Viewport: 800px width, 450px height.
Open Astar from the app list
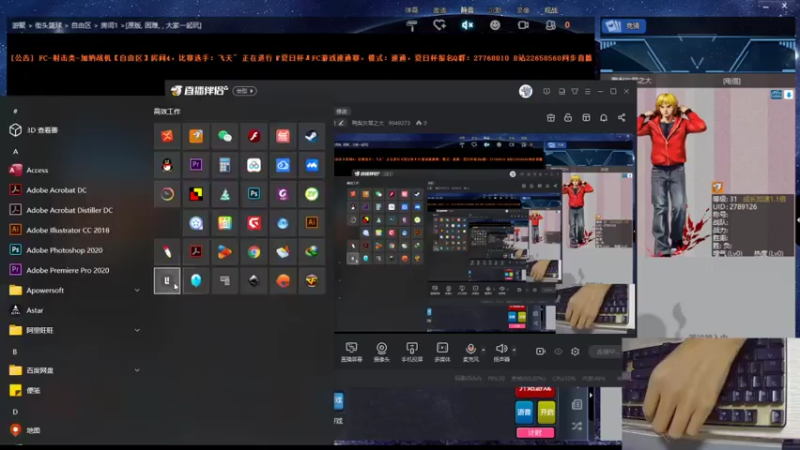point(35,310)
